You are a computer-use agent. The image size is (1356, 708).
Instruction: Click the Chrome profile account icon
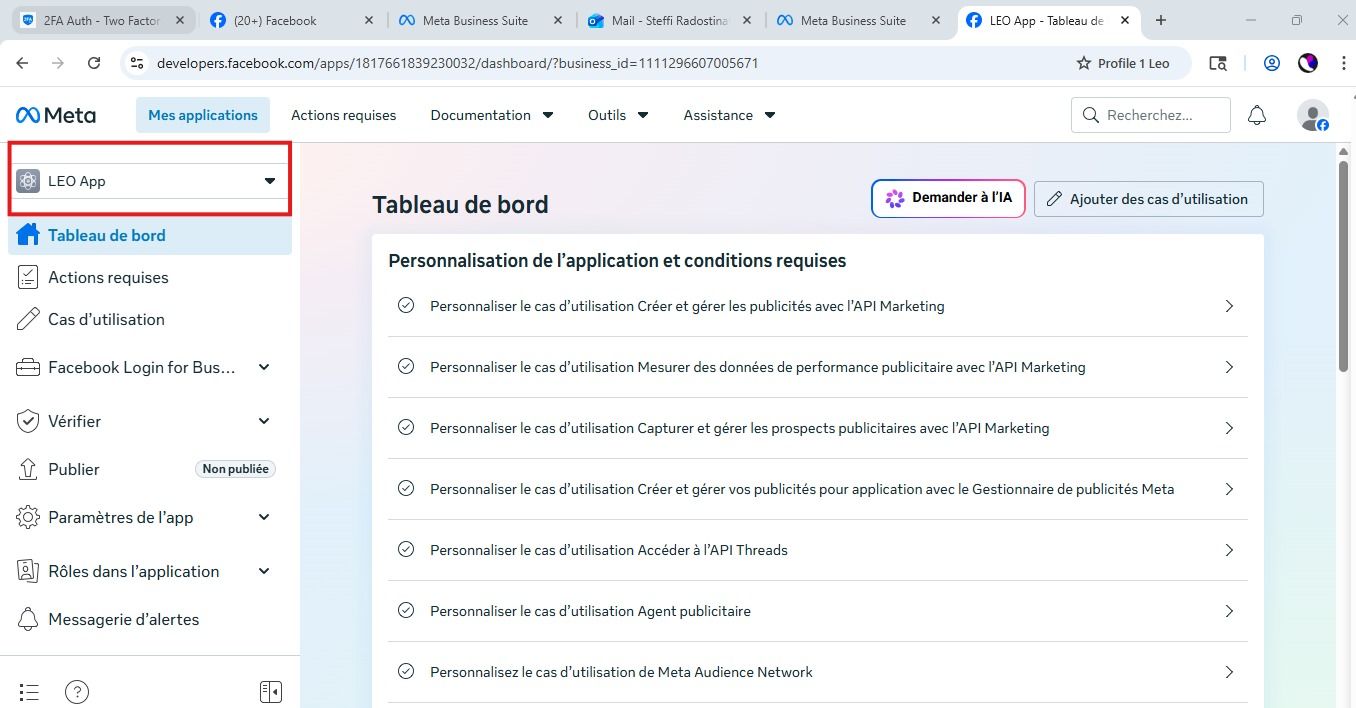1272,63
